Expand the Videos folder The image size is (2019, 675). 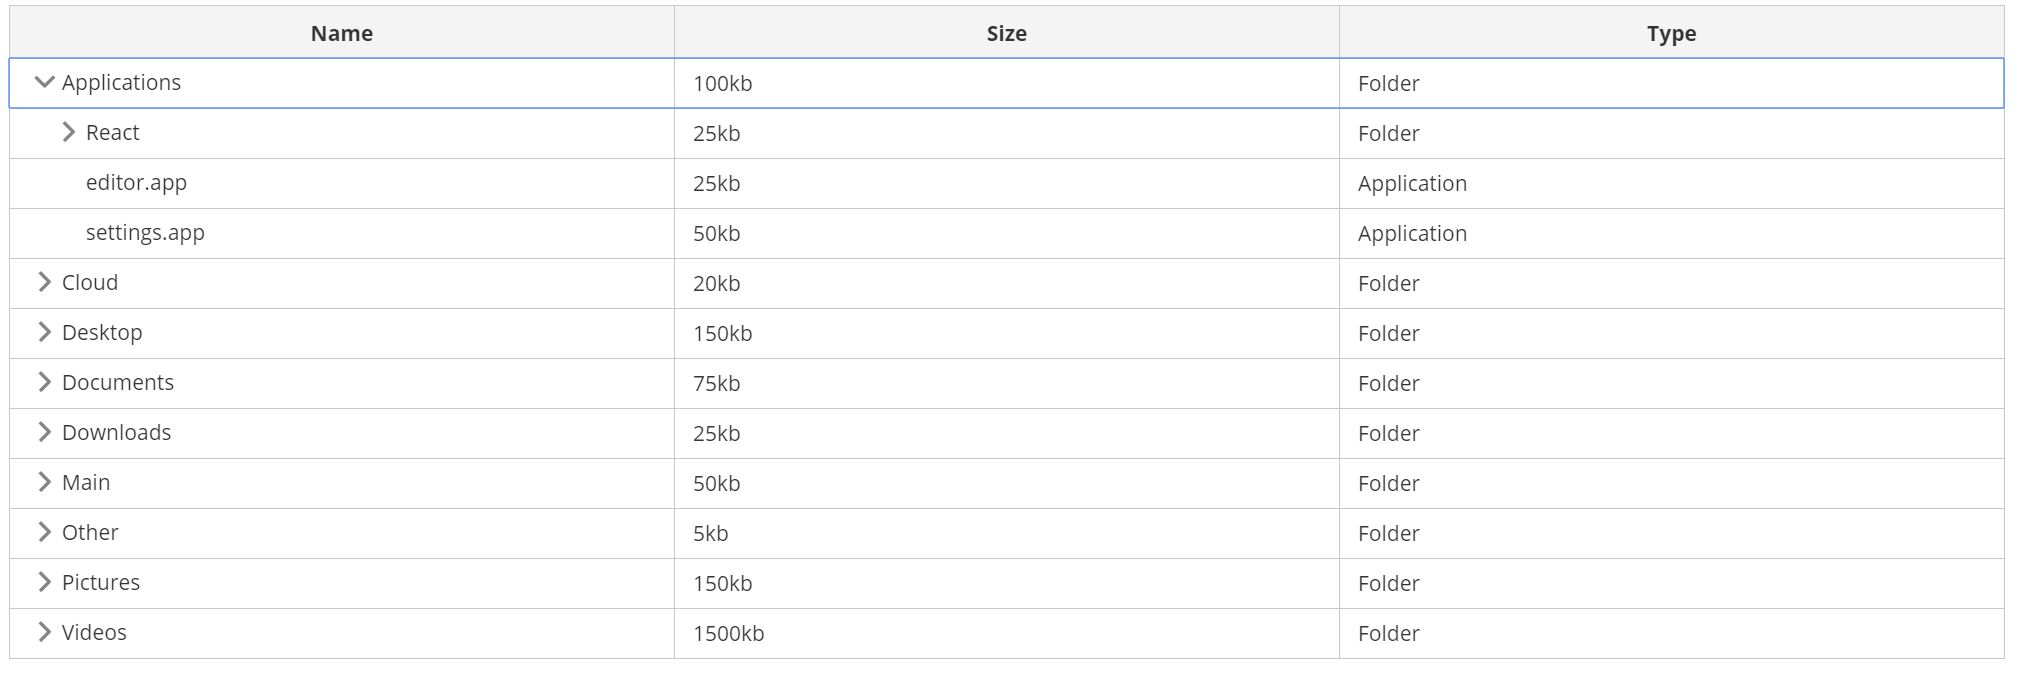[44, 632]
